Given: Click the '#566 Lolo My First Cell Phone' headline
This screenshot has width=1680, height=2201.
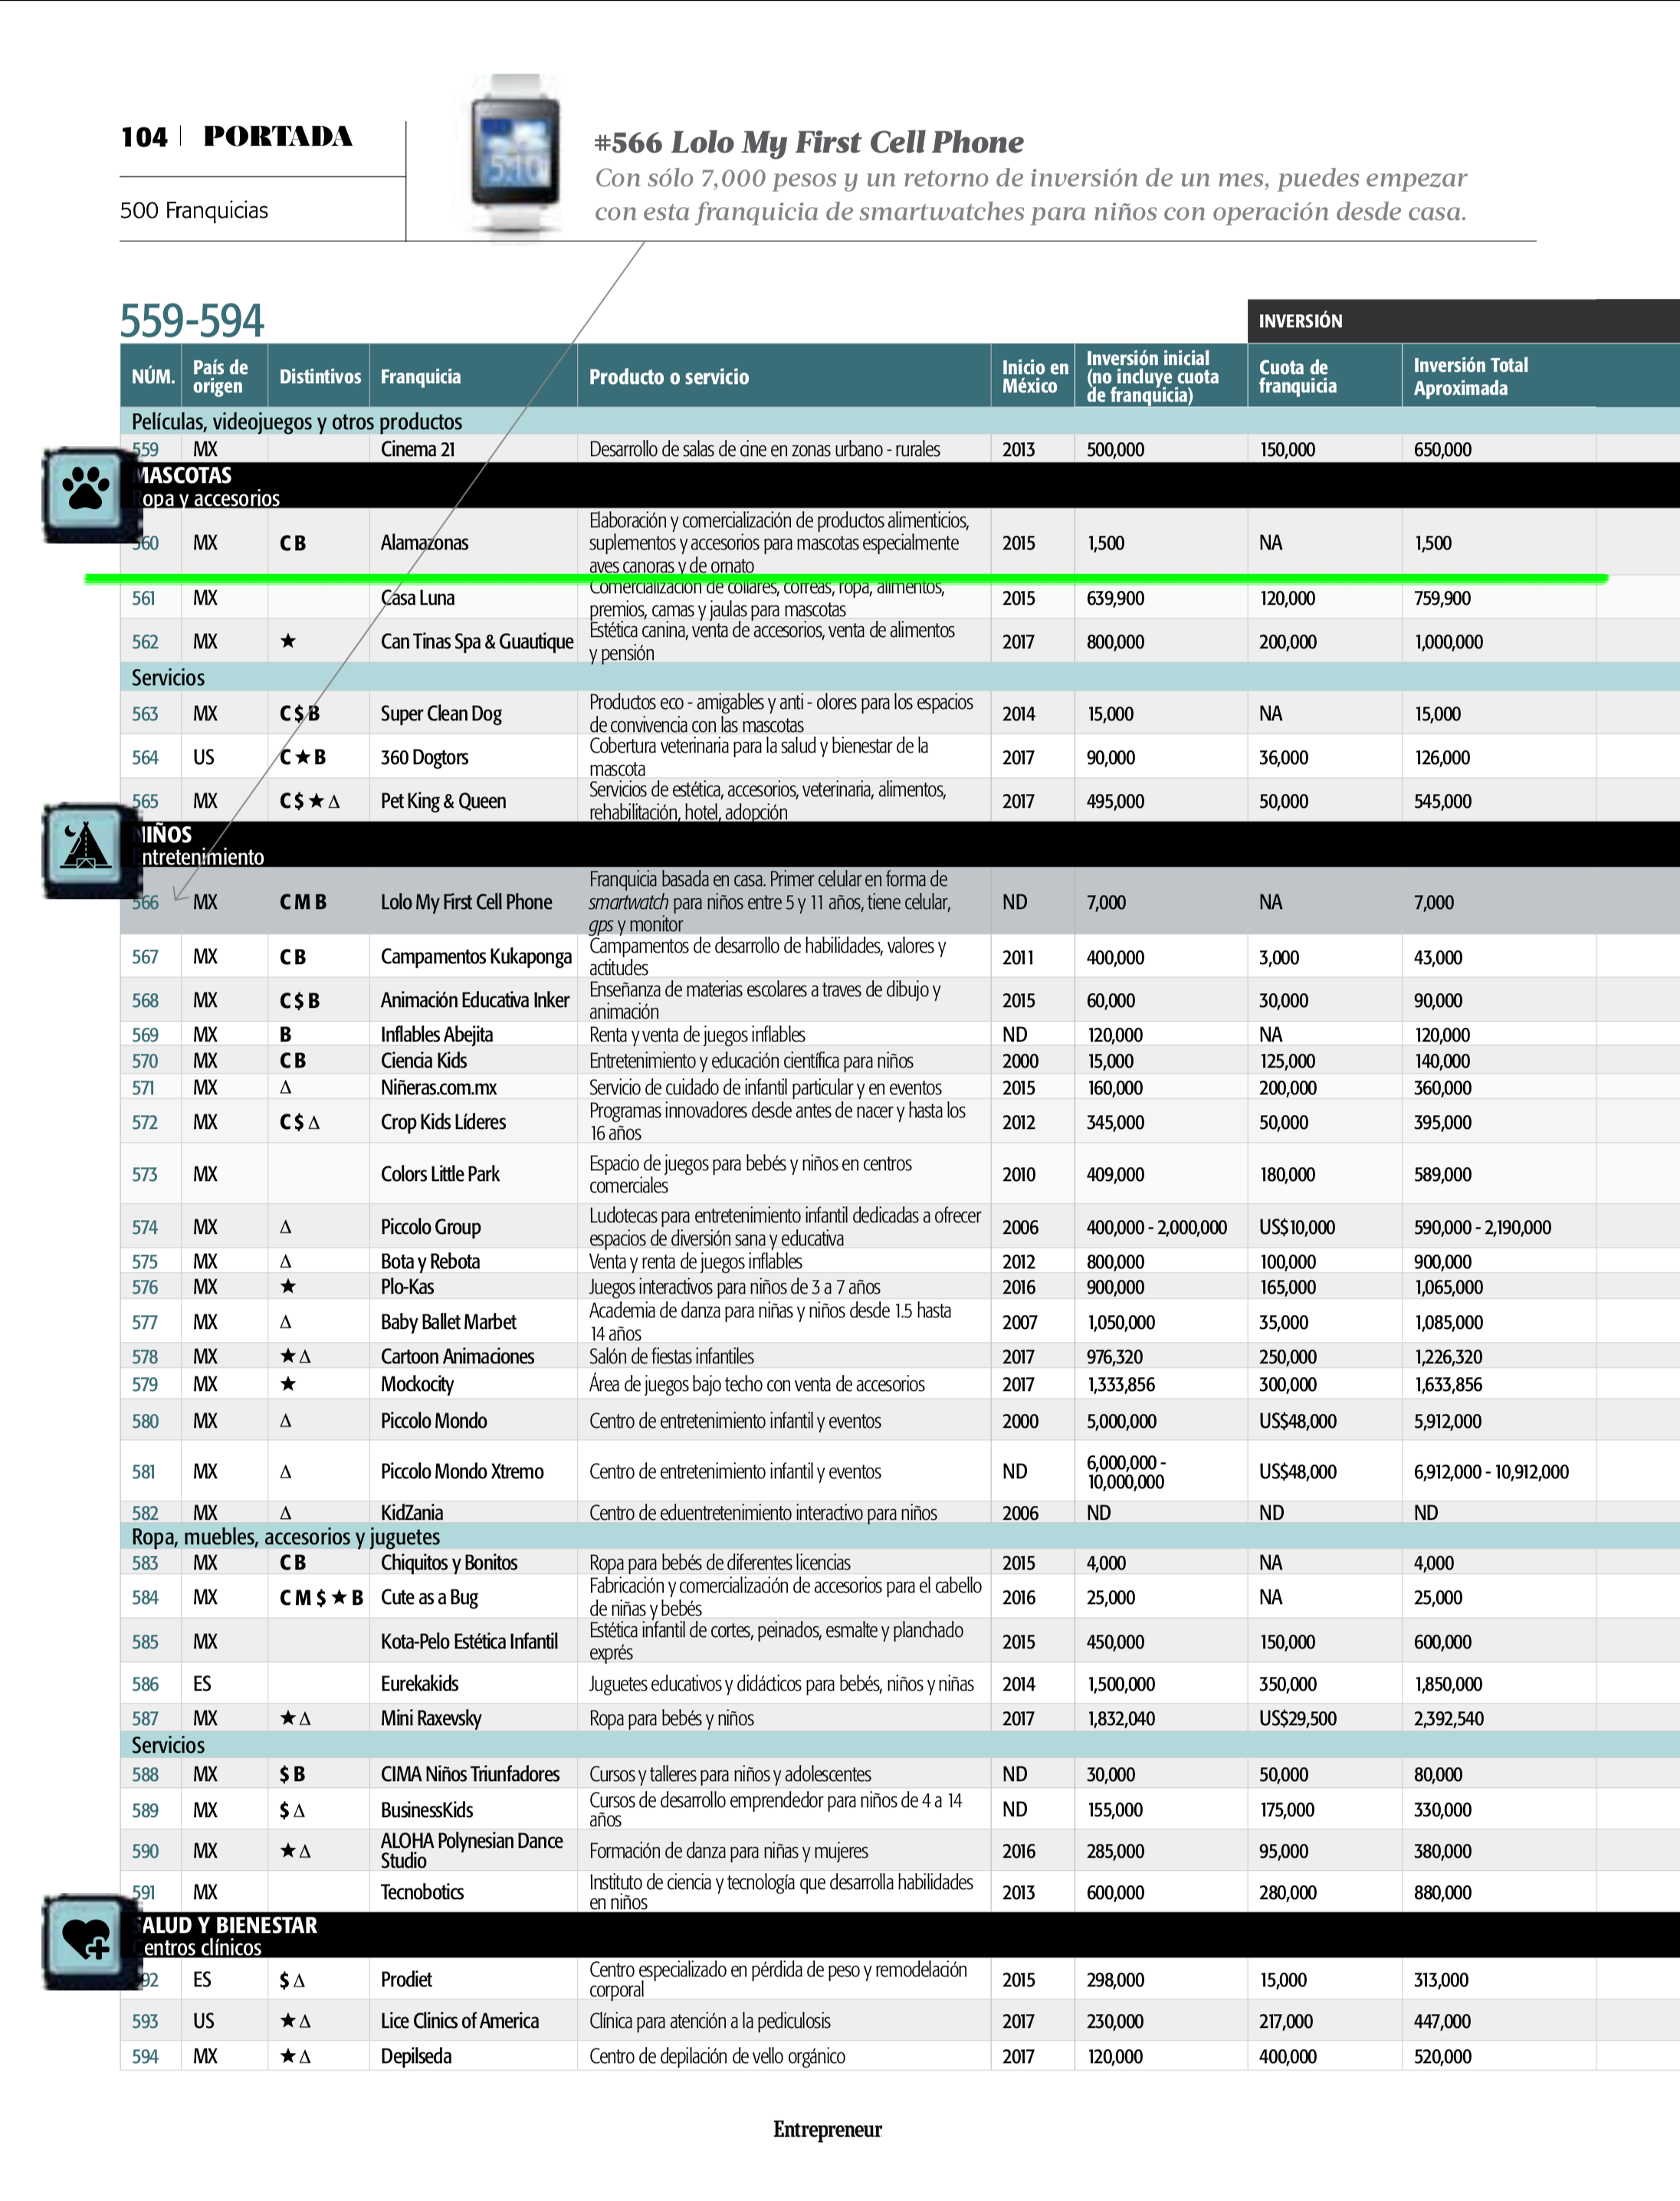Looking at the screenshot, I should [809, 142].
